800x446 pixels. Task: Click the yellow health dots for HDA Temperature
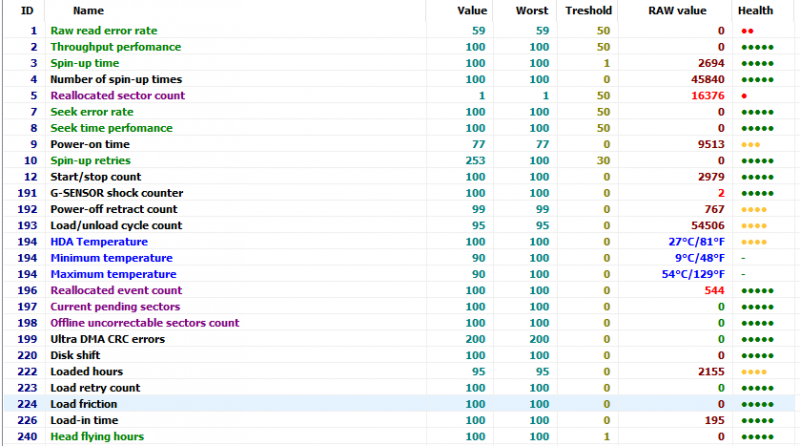754,242
